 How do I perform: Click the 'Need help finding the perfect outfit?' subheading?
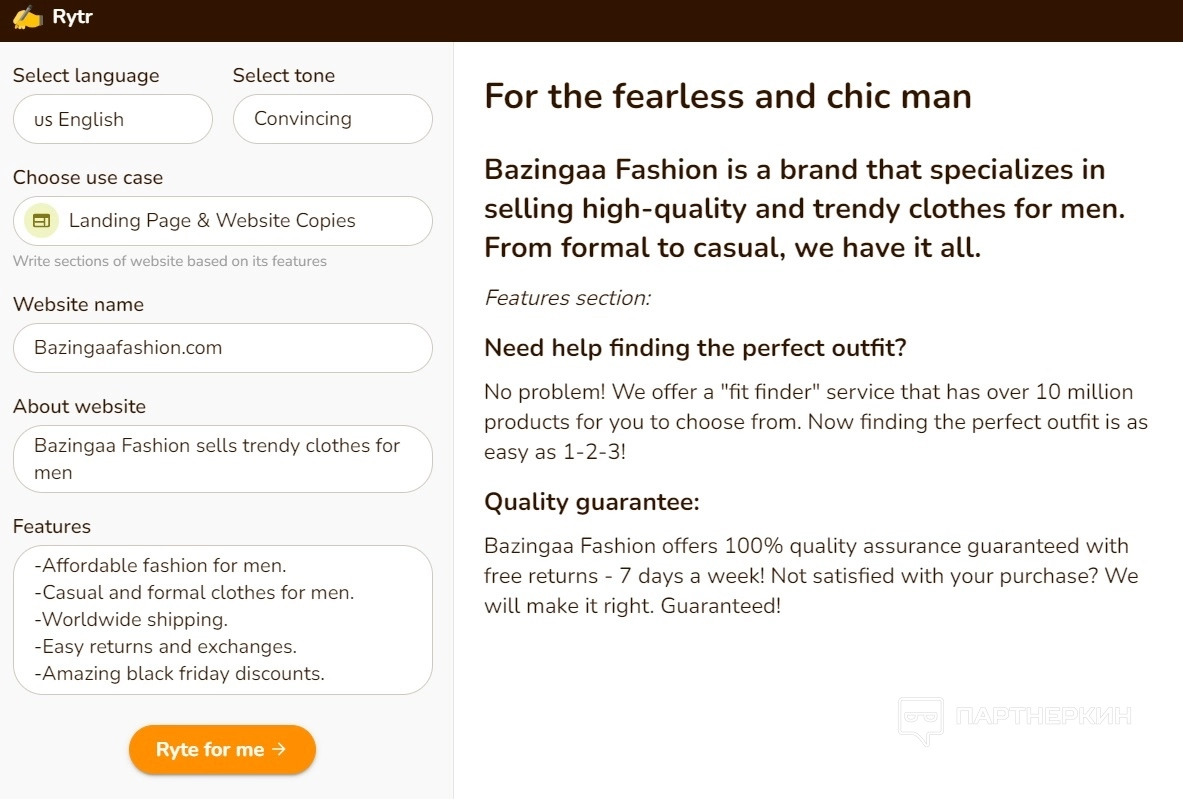[x=695, y=348]
